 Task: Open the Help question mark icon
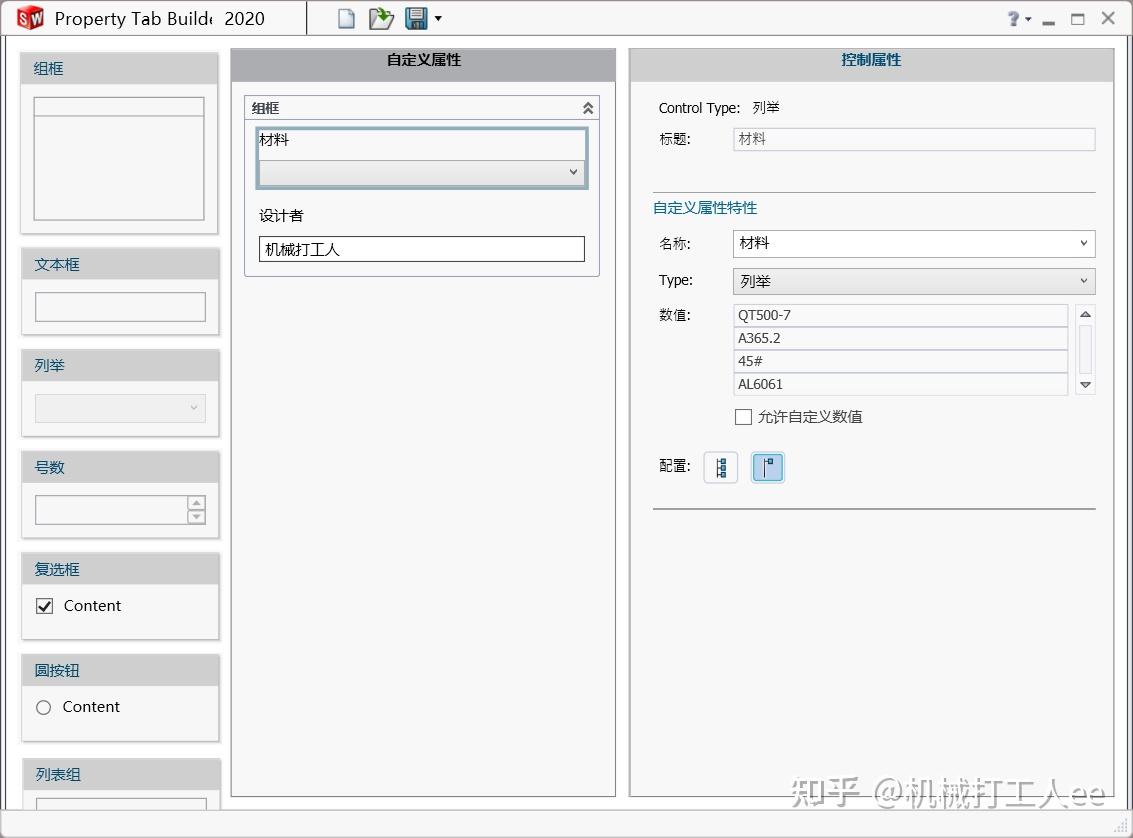pos(1012,18)
